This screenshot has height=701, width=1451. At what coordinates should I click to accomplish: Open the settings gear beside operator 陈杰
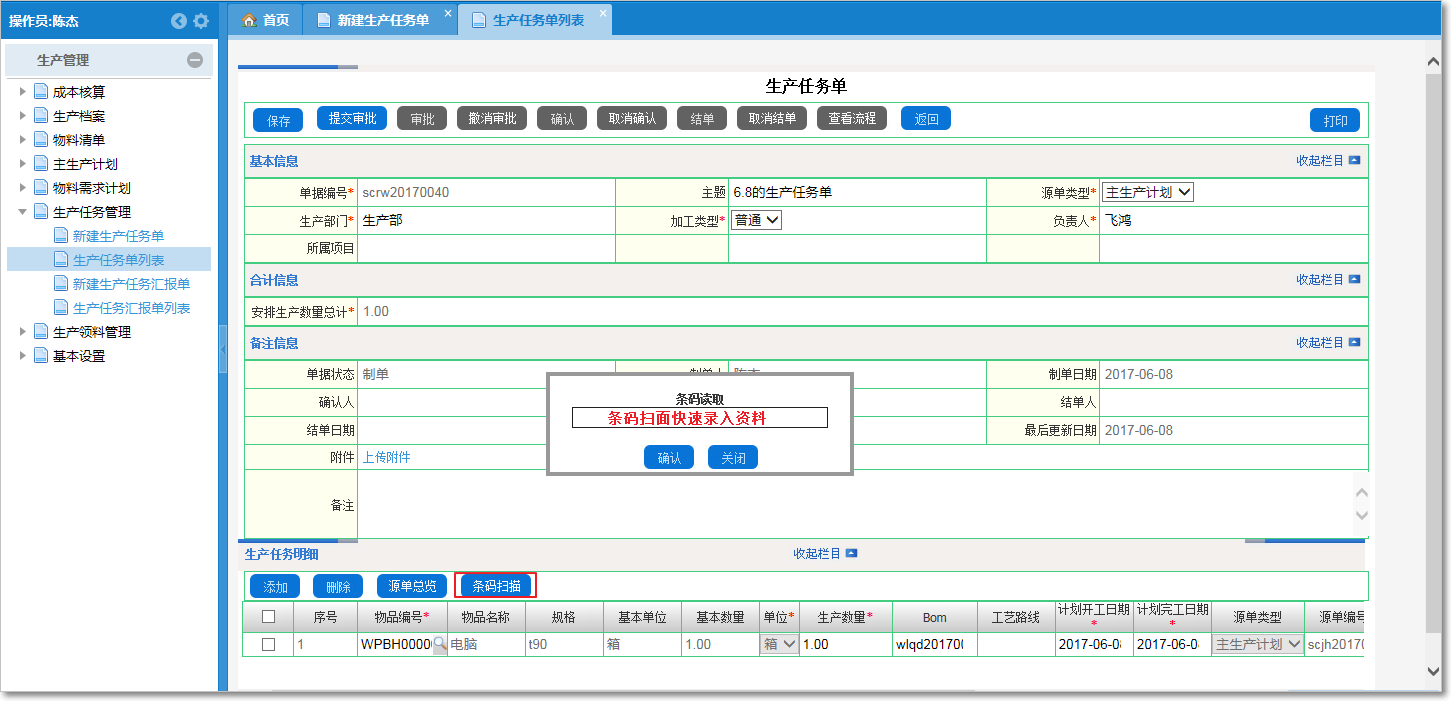pyautogui.click(x=202, y=20)
